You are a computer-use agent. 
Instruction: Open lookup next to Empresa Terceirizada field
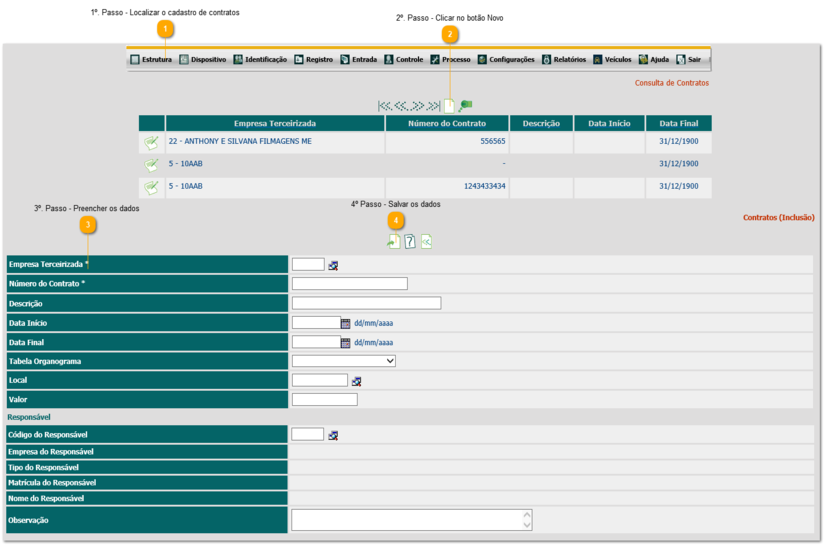(x=333, y=266)
